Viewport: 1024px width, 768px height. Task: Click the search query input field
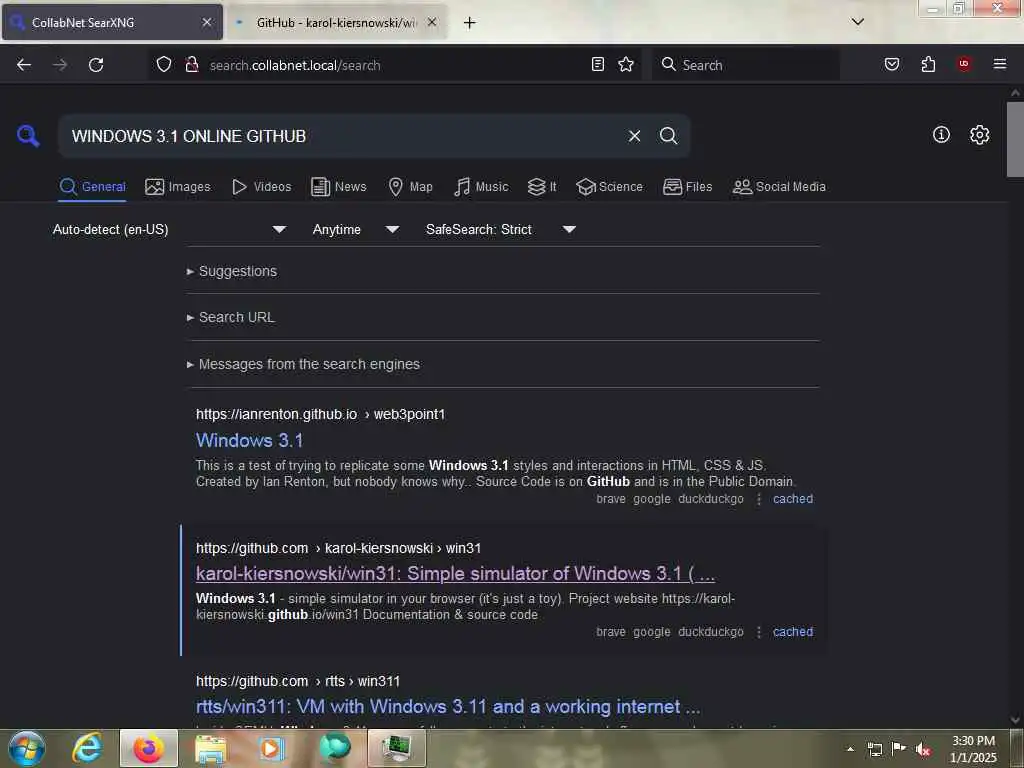pos(343,136)
